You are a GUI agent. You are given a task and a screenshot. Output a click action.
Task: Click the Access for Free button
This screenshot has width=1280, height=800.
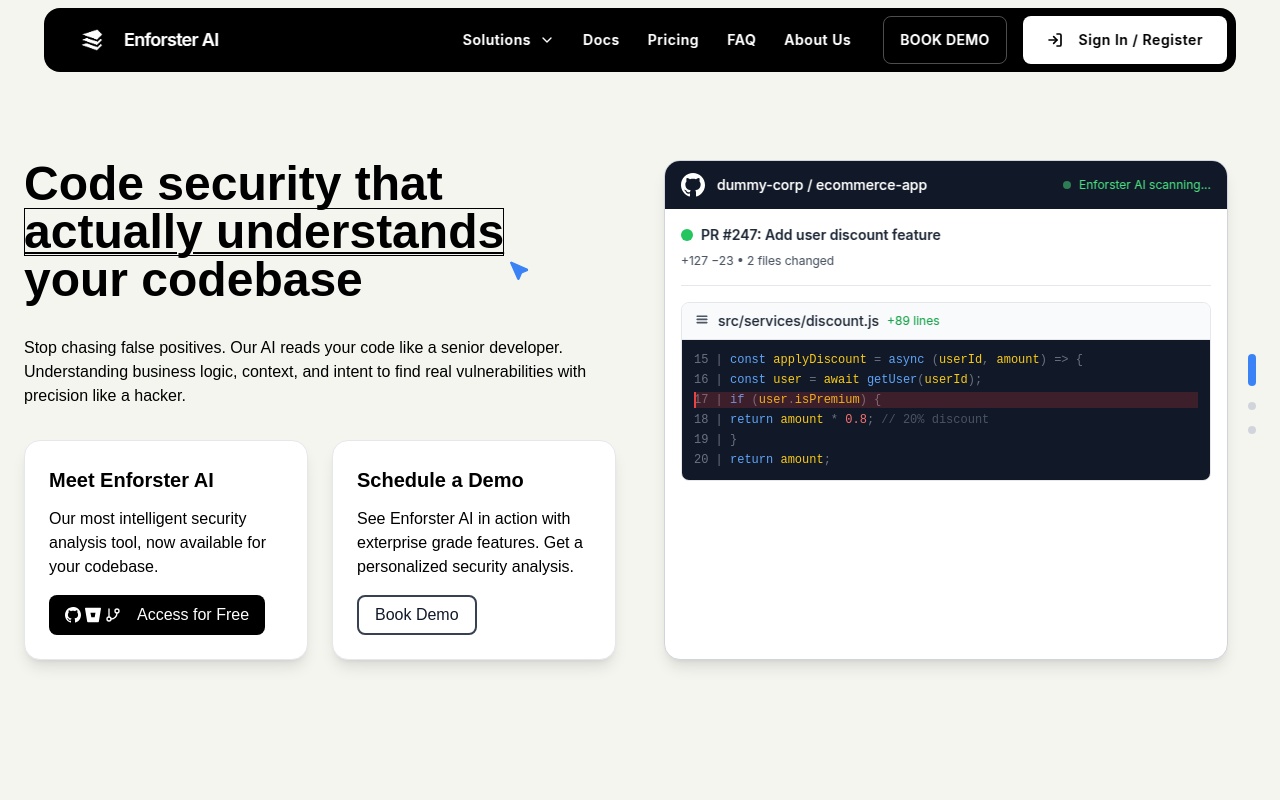tap(157, 615)
